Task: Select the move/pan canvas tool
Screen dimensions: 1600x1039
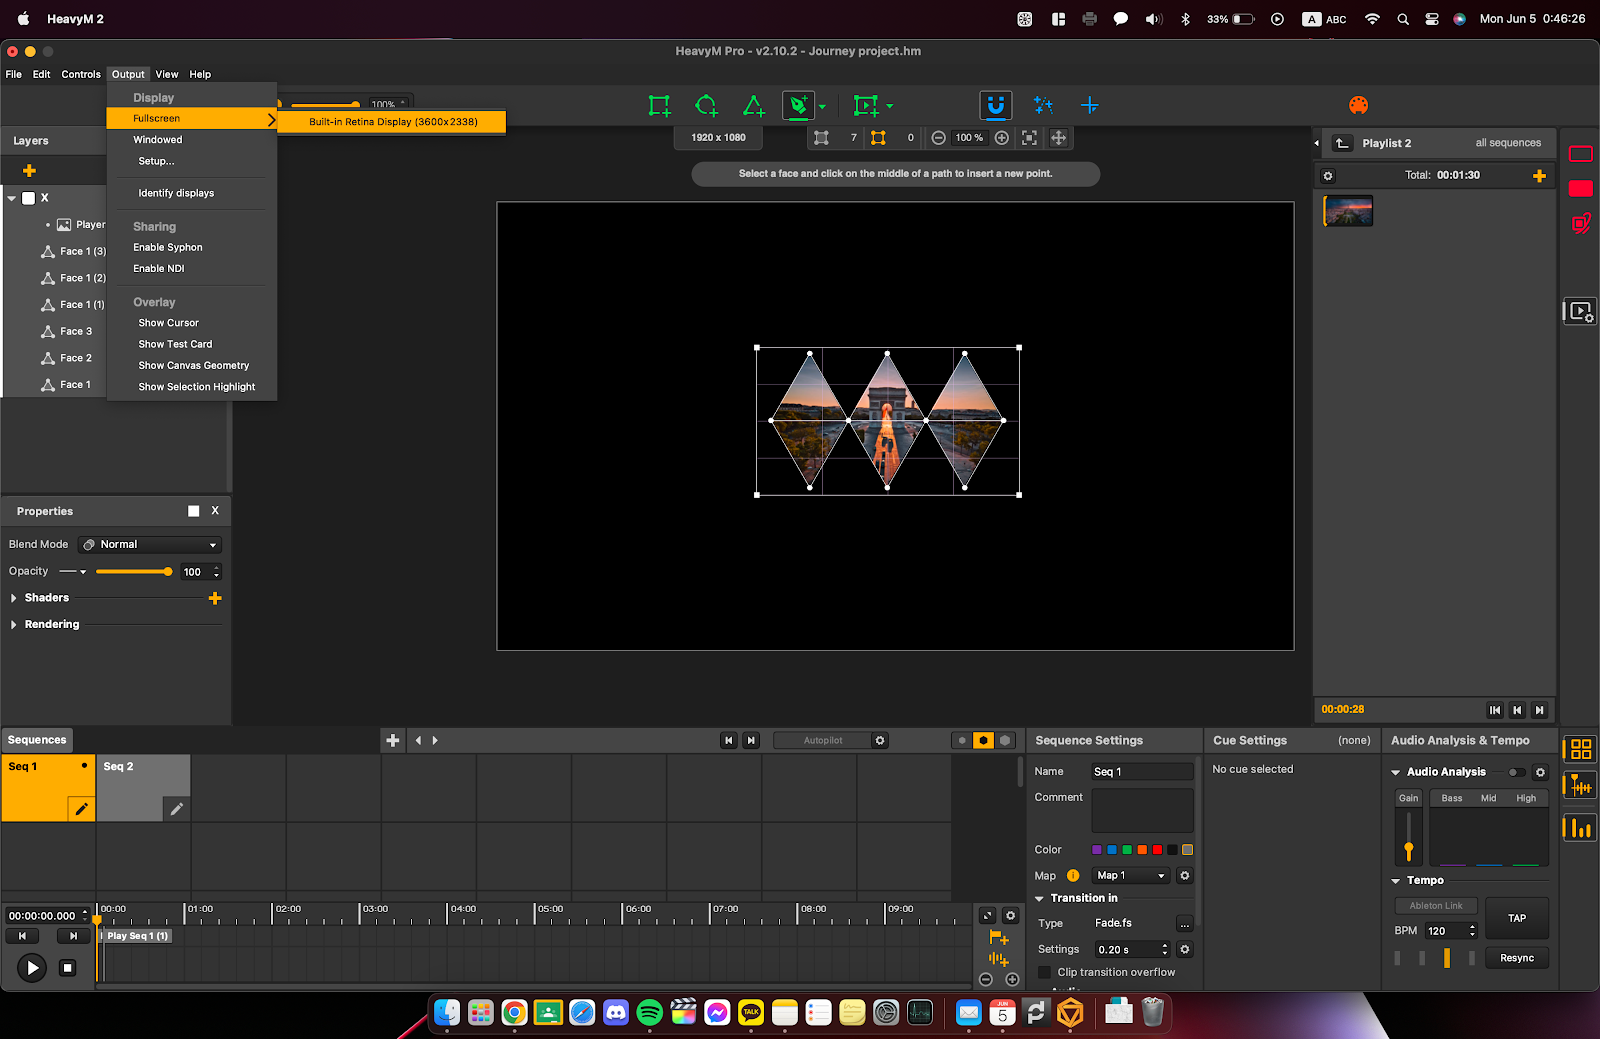Action: 1058,138
